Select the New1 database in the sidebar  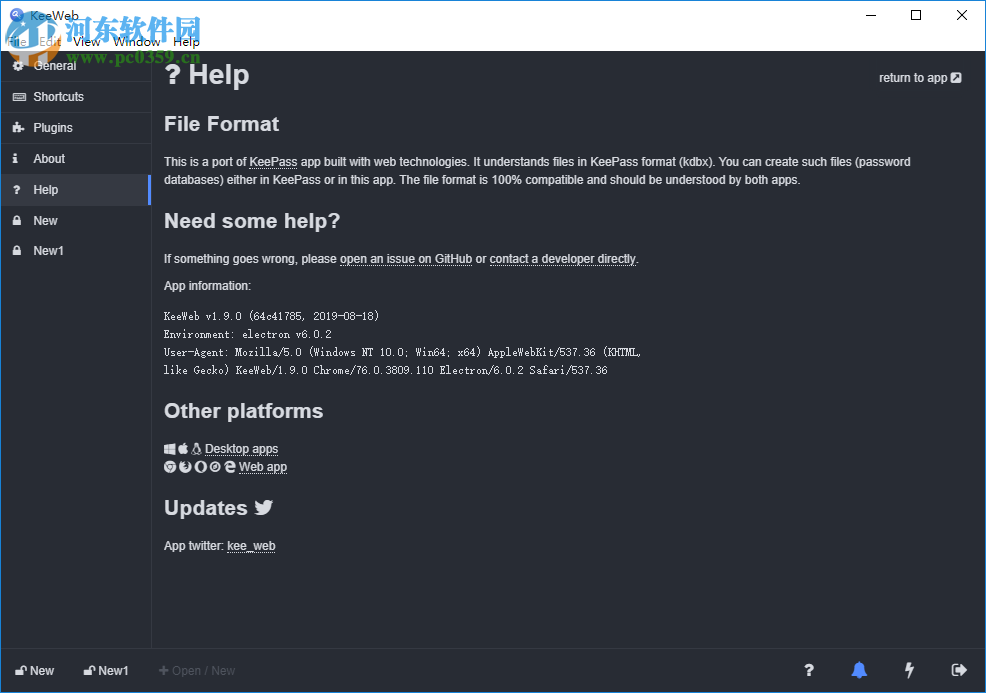click(50, 250)
